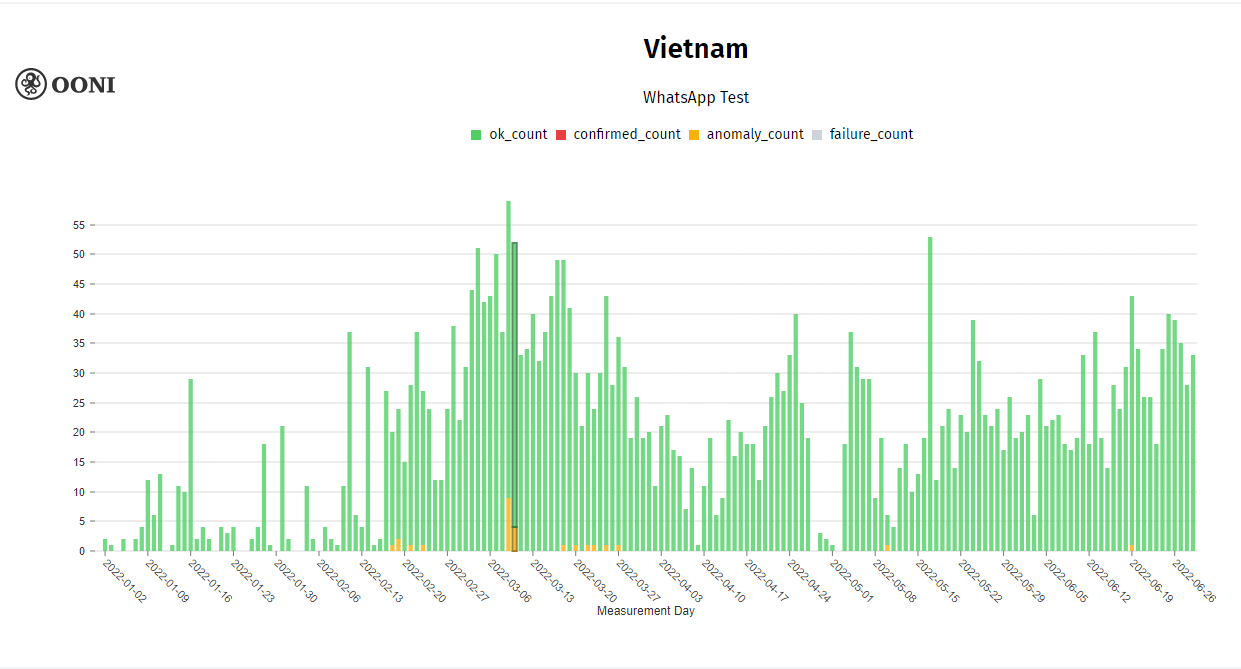The image size is (1241, 669).
Task: Select the tall green bar reaching 53 in May
Action: point(930,400)
